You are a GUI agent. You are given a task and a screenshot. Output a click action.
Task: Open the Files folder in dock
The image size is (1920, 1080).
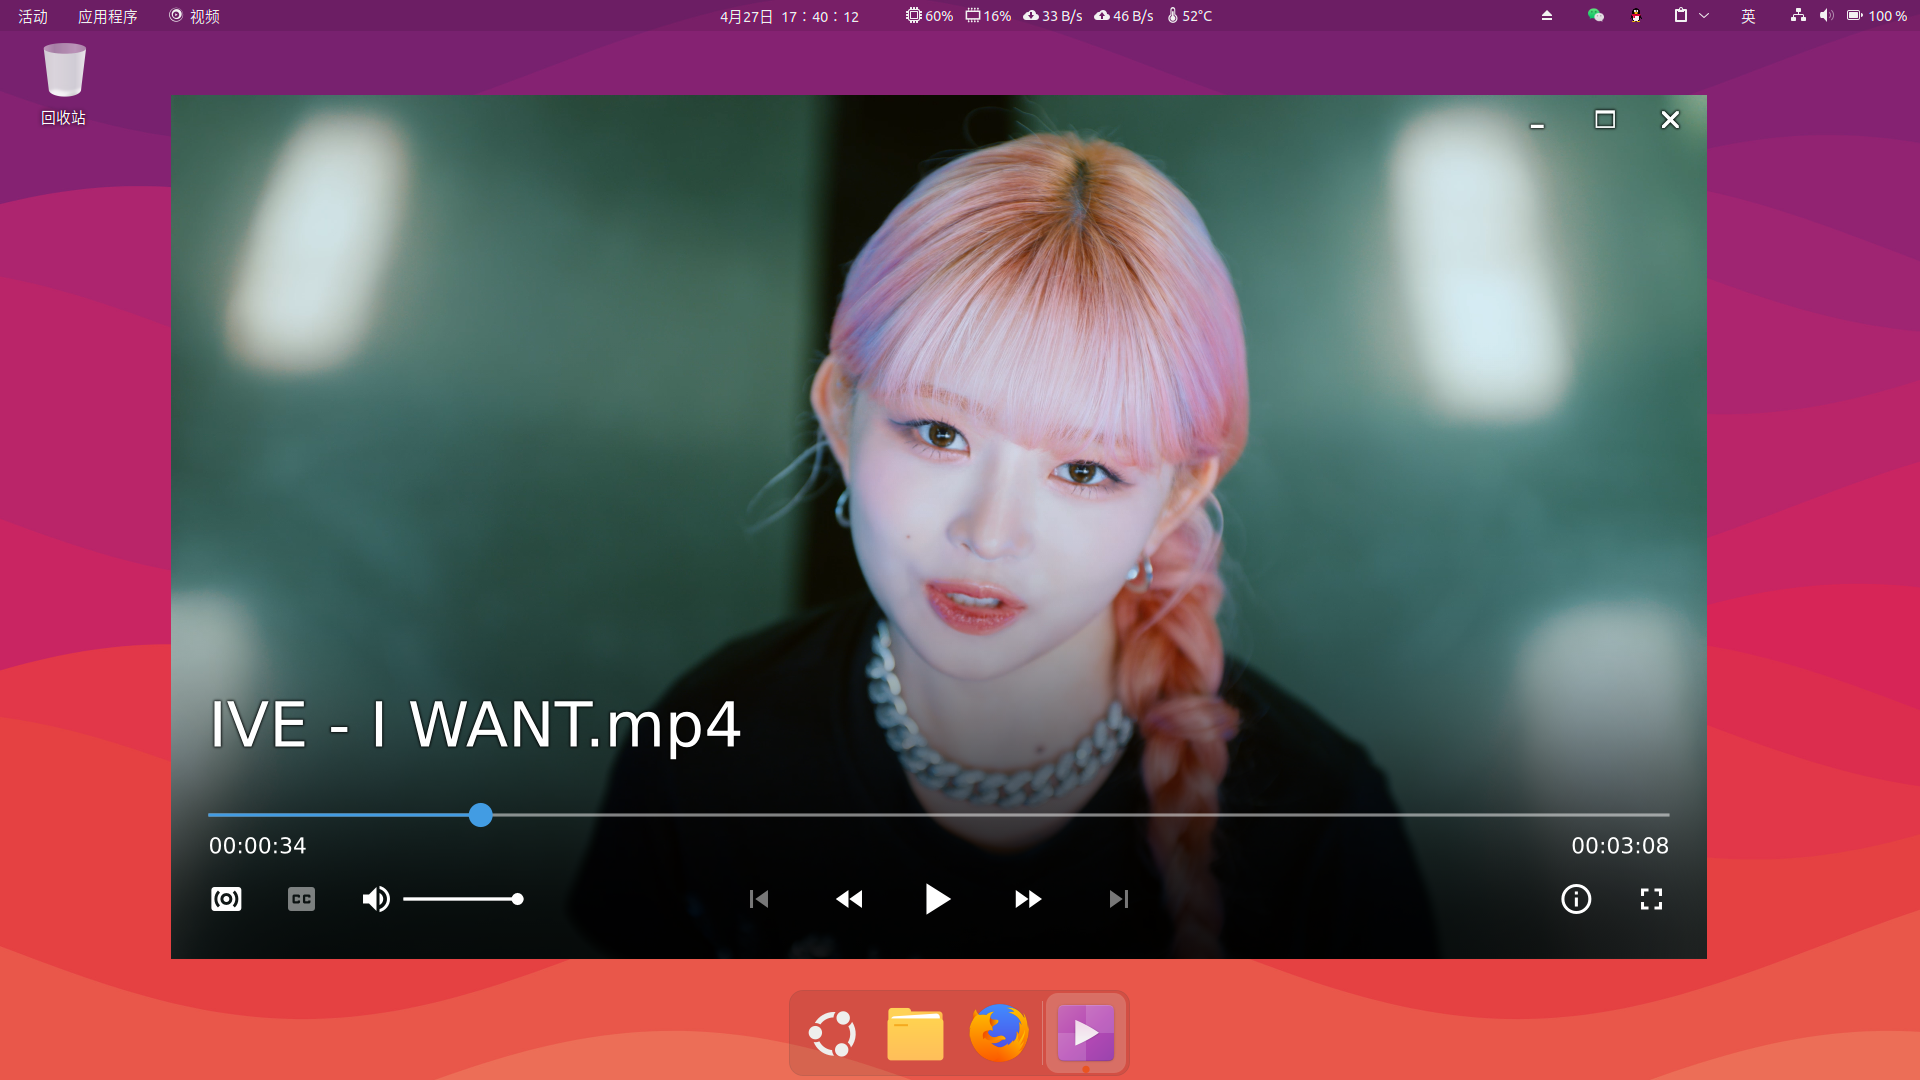[x=915, y=1033]
